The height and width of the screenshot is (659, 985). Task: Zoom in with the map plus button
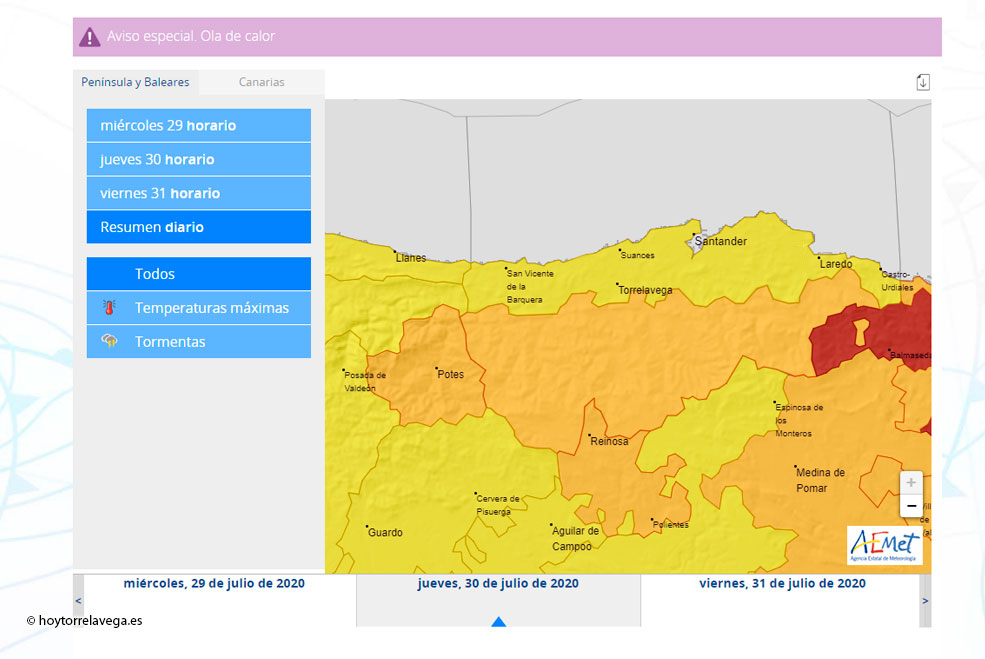pyautogui.click(x=910, y=482)
